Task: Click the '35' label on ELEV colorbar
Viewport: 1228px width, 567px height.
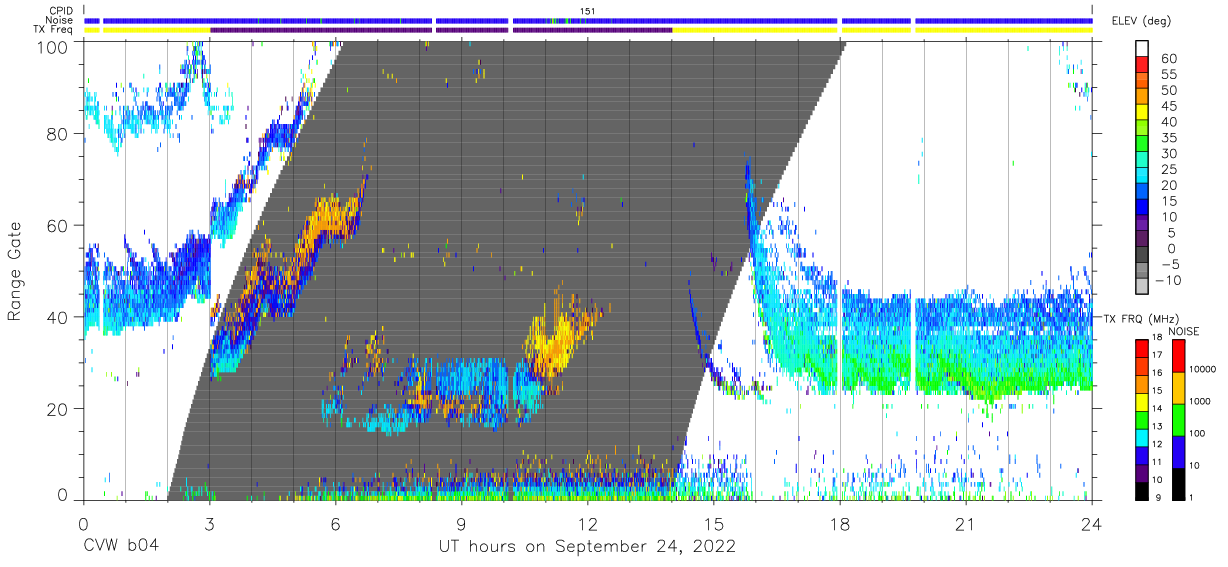Action: (x=1168, y=138)
